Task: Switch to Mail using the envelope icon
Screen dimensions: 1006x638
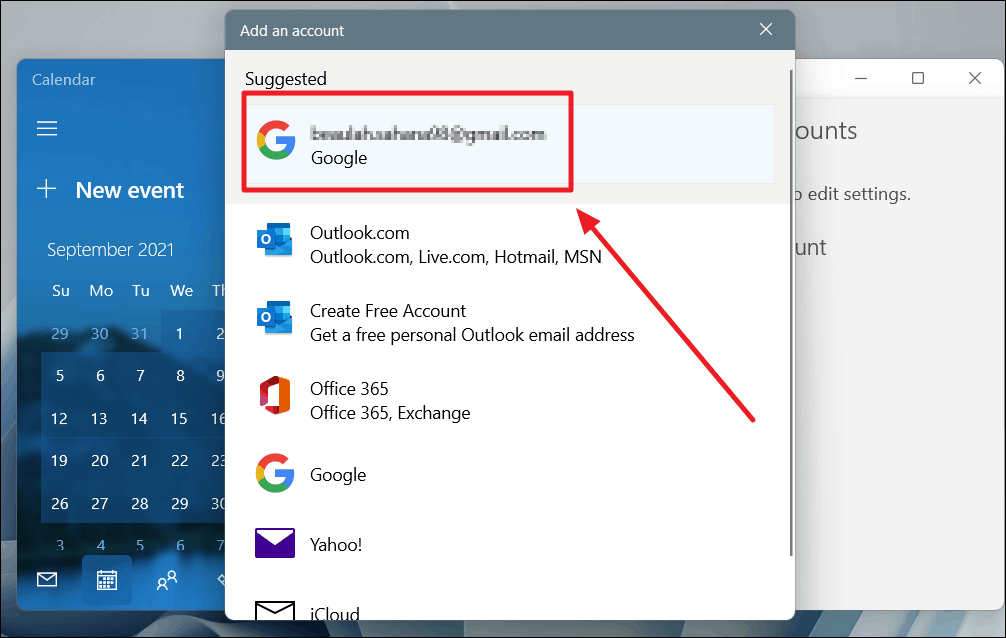Action: point(46,578)
